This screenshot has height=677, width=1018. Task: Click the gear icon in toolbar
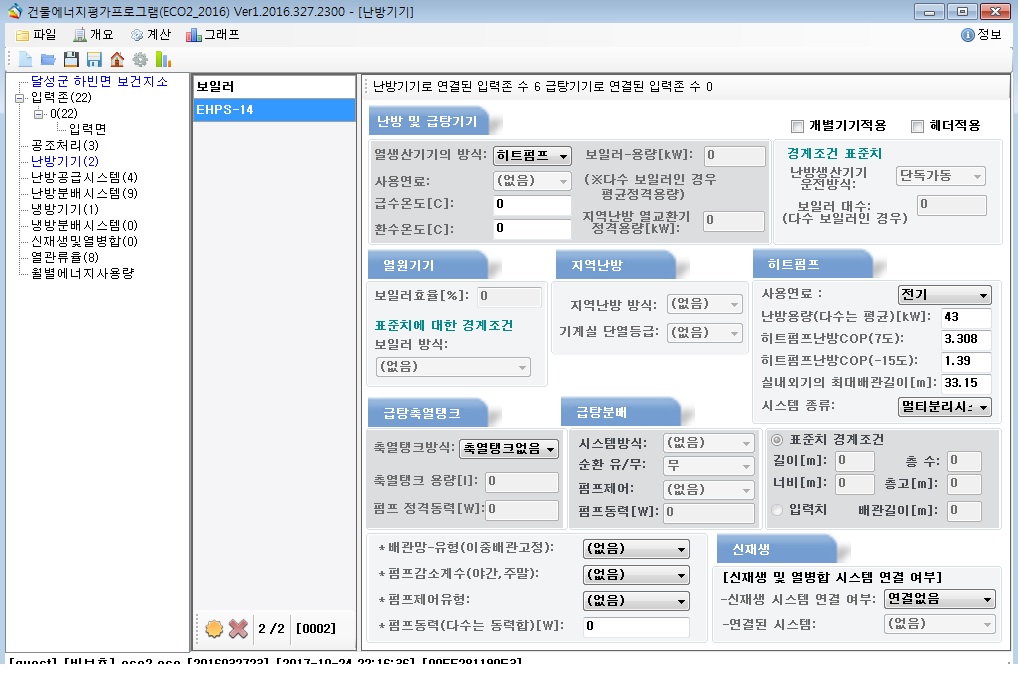pos(140,59)
